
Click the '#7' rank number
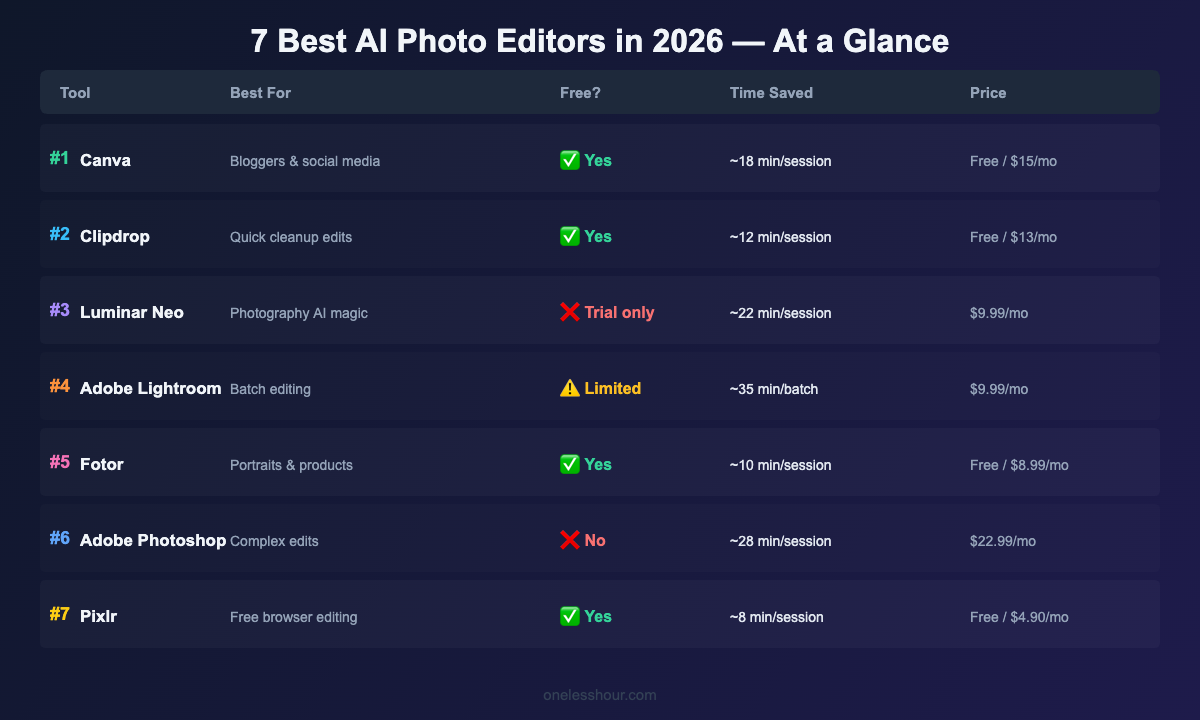(x=60, y=614)
